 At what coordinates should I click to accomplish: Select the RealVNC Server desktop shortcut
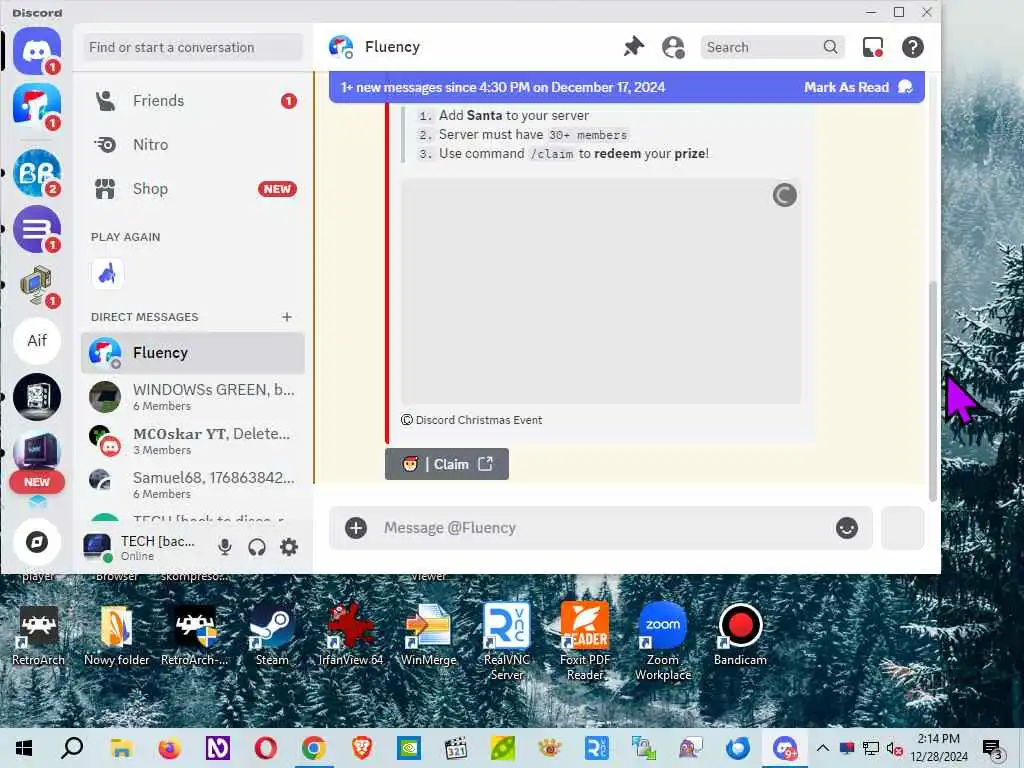coord(507,641)
